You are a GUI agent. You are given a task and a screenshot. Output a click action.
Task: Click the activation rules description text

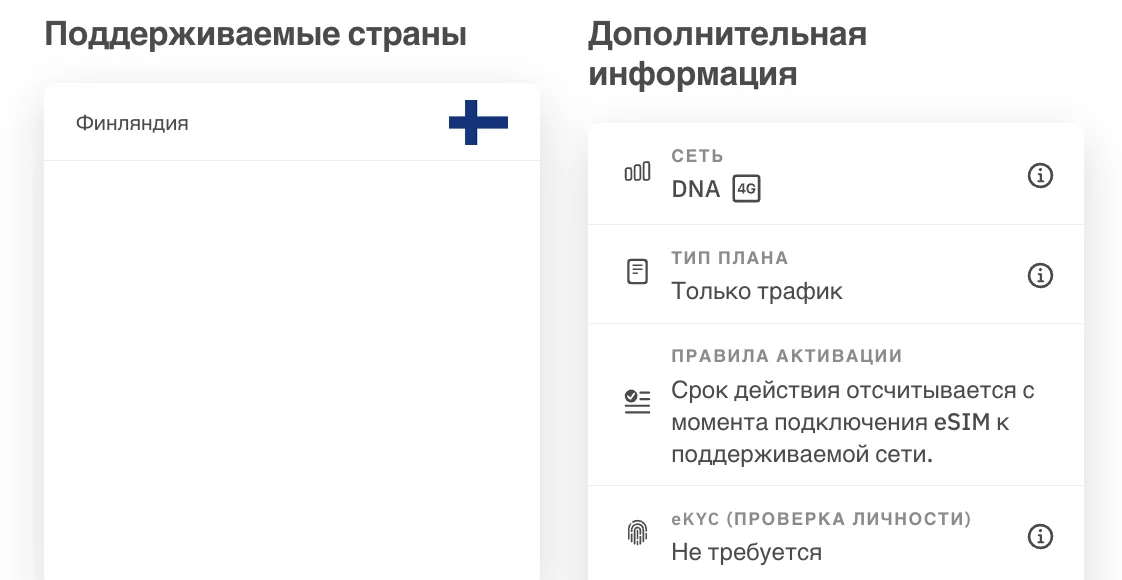(853, 422)
